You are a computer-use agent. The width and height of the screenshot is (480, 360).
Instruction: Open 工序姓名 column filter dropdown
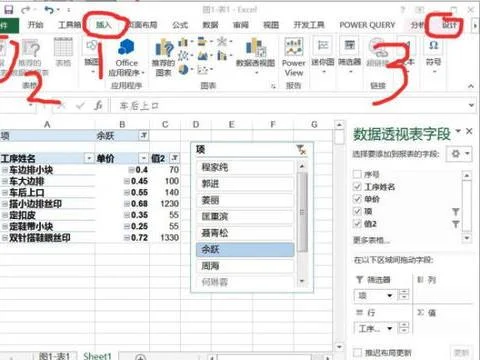point(89,158)
